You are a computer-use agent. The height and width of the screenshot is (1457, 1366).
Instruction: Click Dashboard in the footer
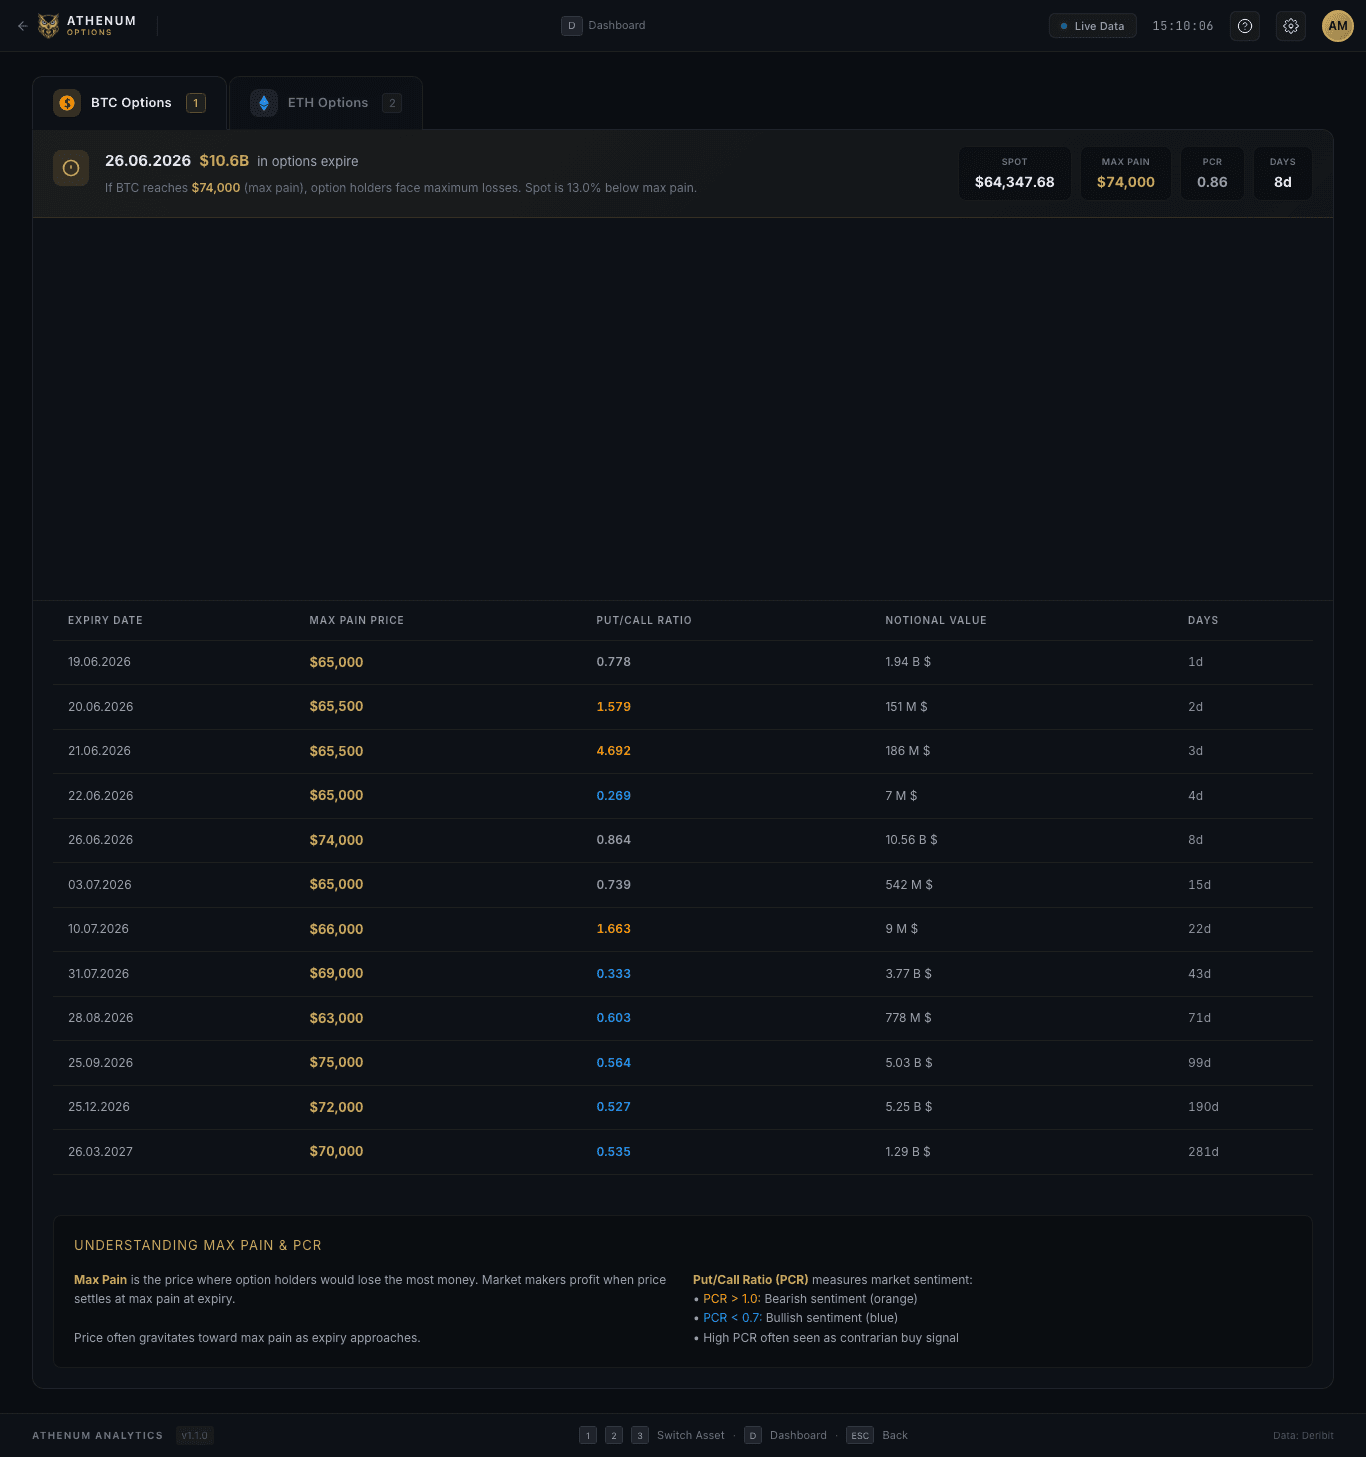pyautogui.click(x=798, y=1435)
